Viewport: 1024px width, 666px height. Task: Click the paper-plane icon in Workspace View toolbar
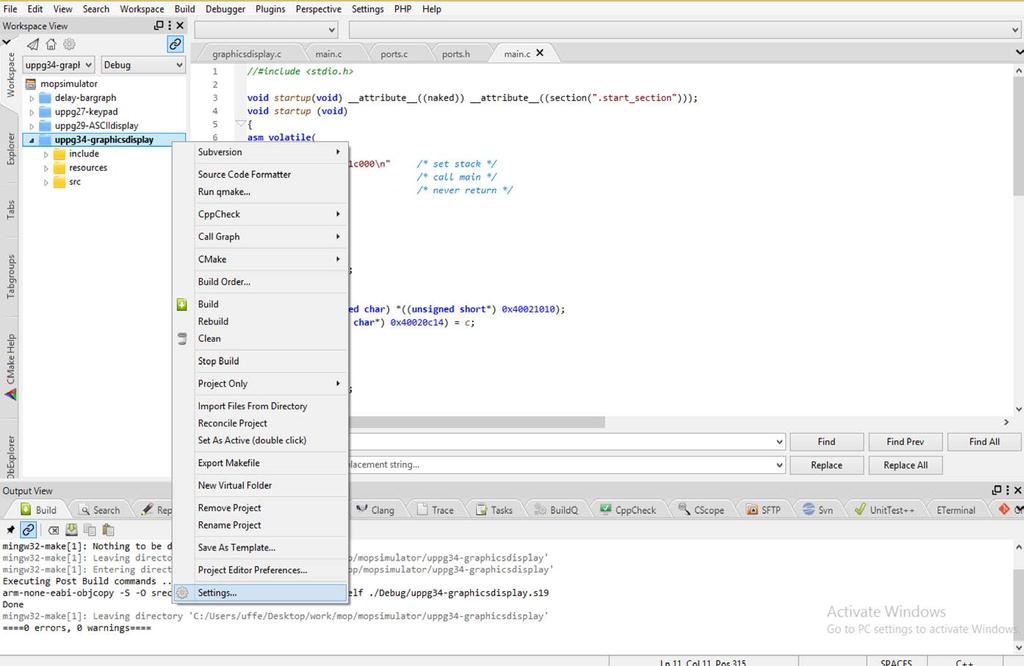point(33,44)
